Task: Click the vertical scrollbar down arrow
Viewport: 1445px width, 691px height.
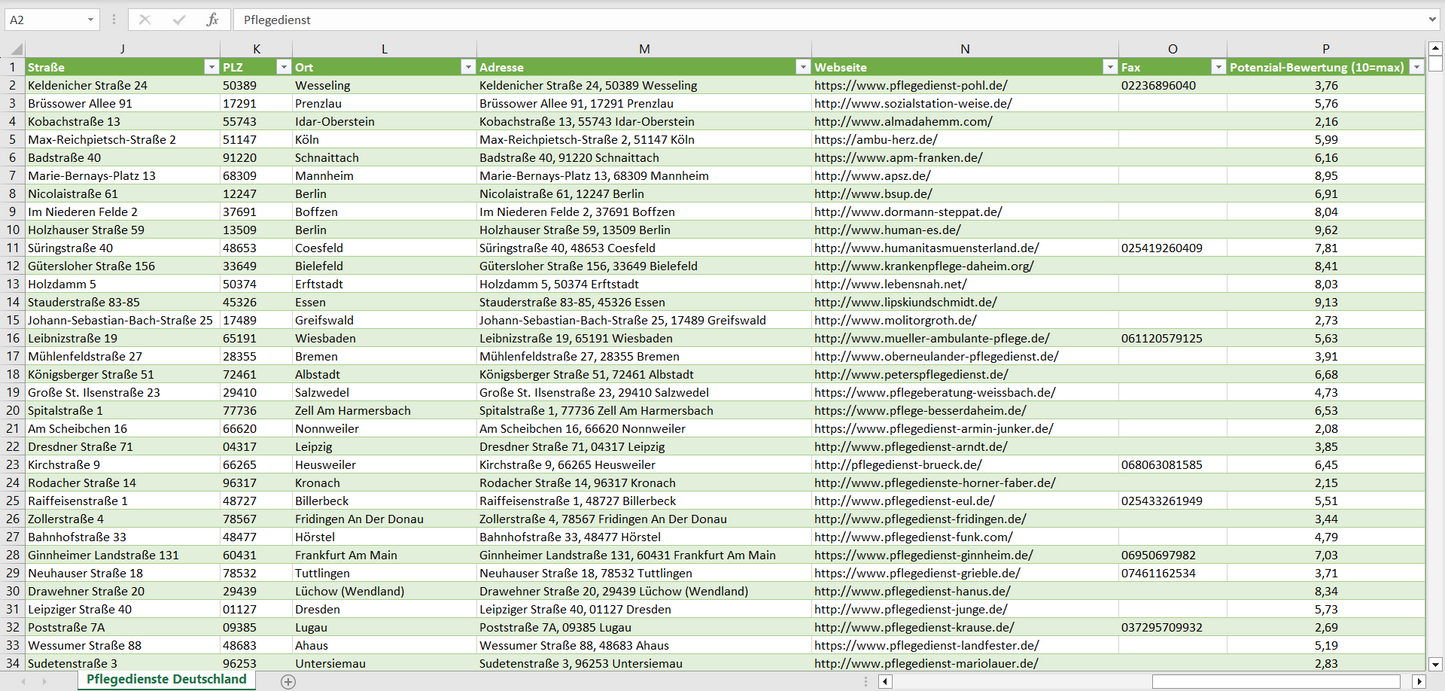Action: [1436, 663]
